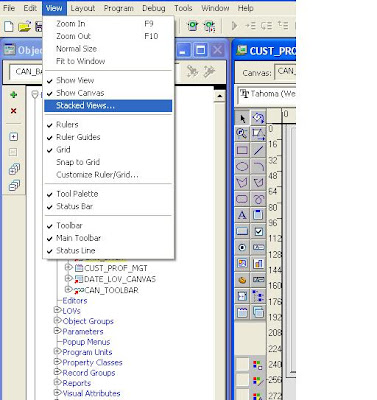This screenshot has width=377, height=400.
Task: Expand the CUST_PROF_MGT canvas node
Action: click(x=68, y=267)
